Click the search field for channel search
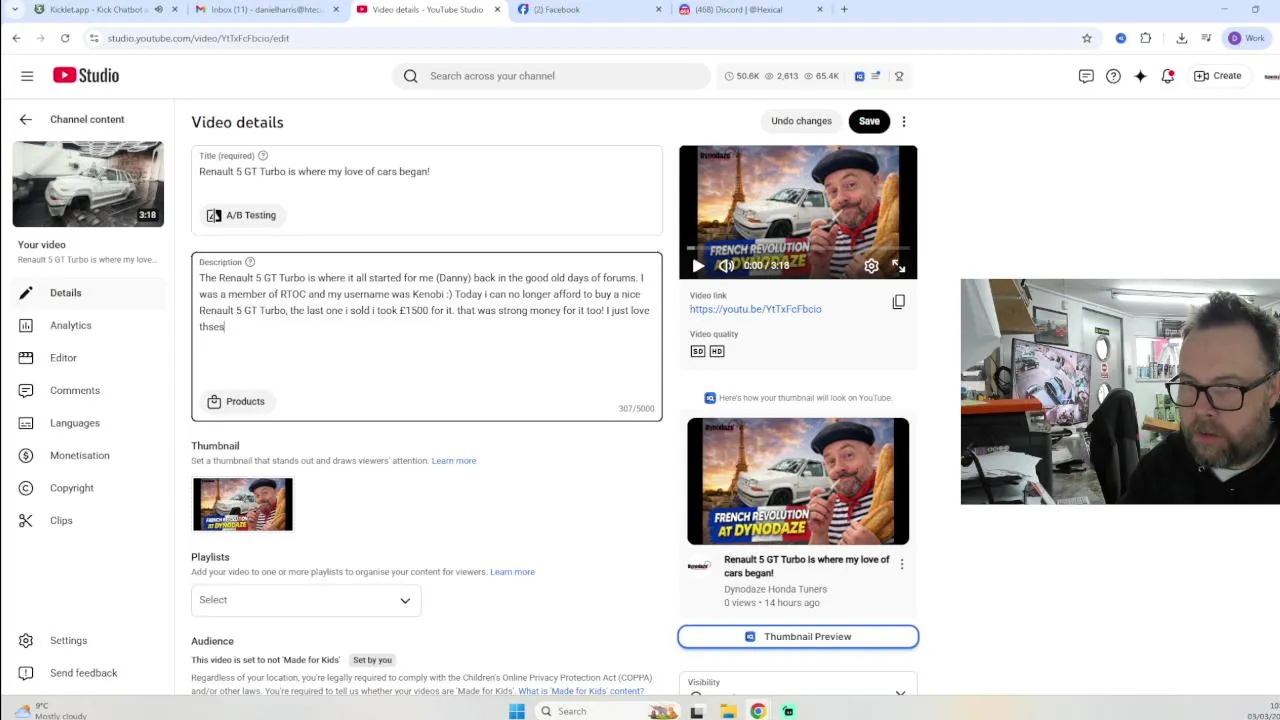The height and width of the screenshot is (720, 1280). [565, 76]
